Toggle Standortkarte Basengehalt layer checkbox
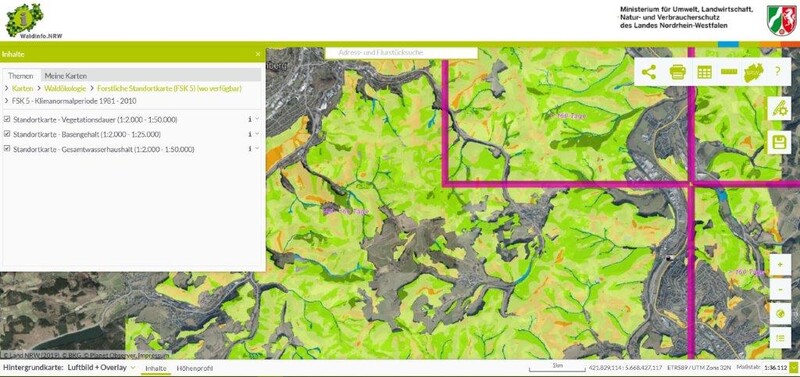This screenshot has width=800, height=377. [7, 134]
